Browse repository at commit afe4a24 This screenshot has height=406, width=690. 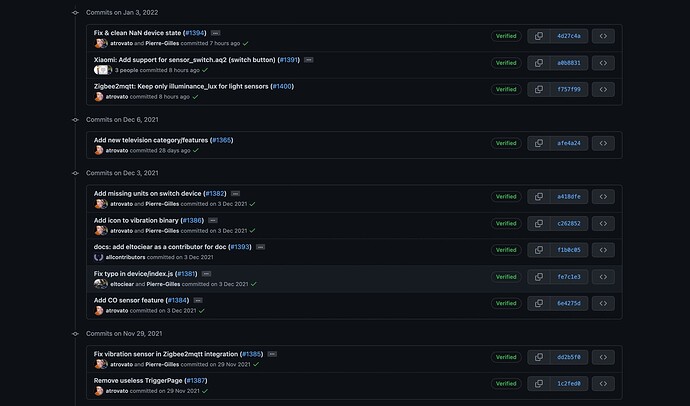pos(603,143)
